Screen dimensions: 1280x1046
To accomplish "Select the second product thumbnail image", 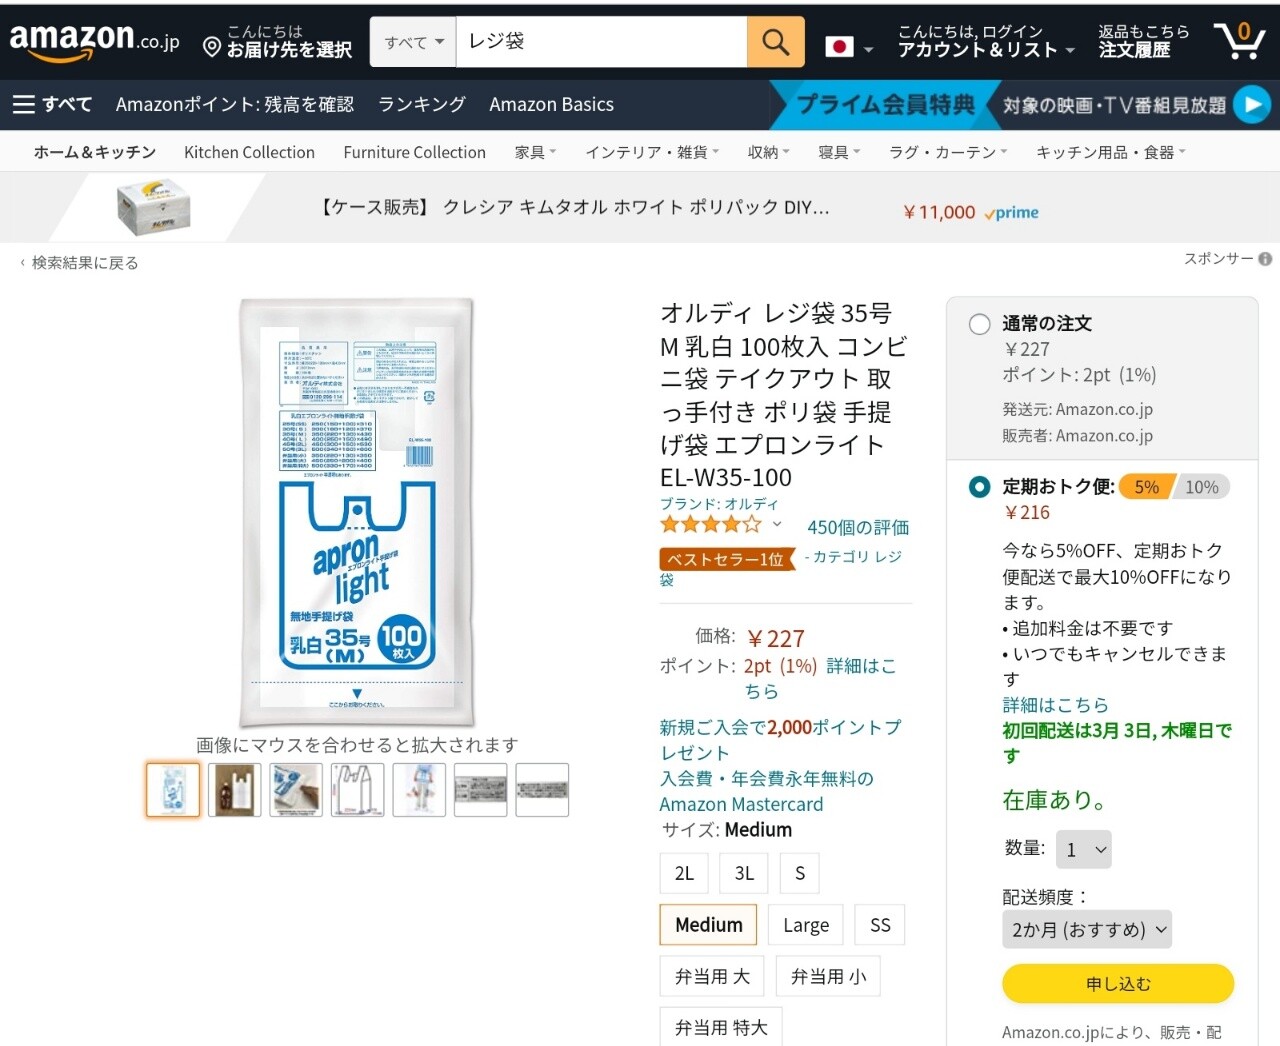I will click(x=234, y=790).
